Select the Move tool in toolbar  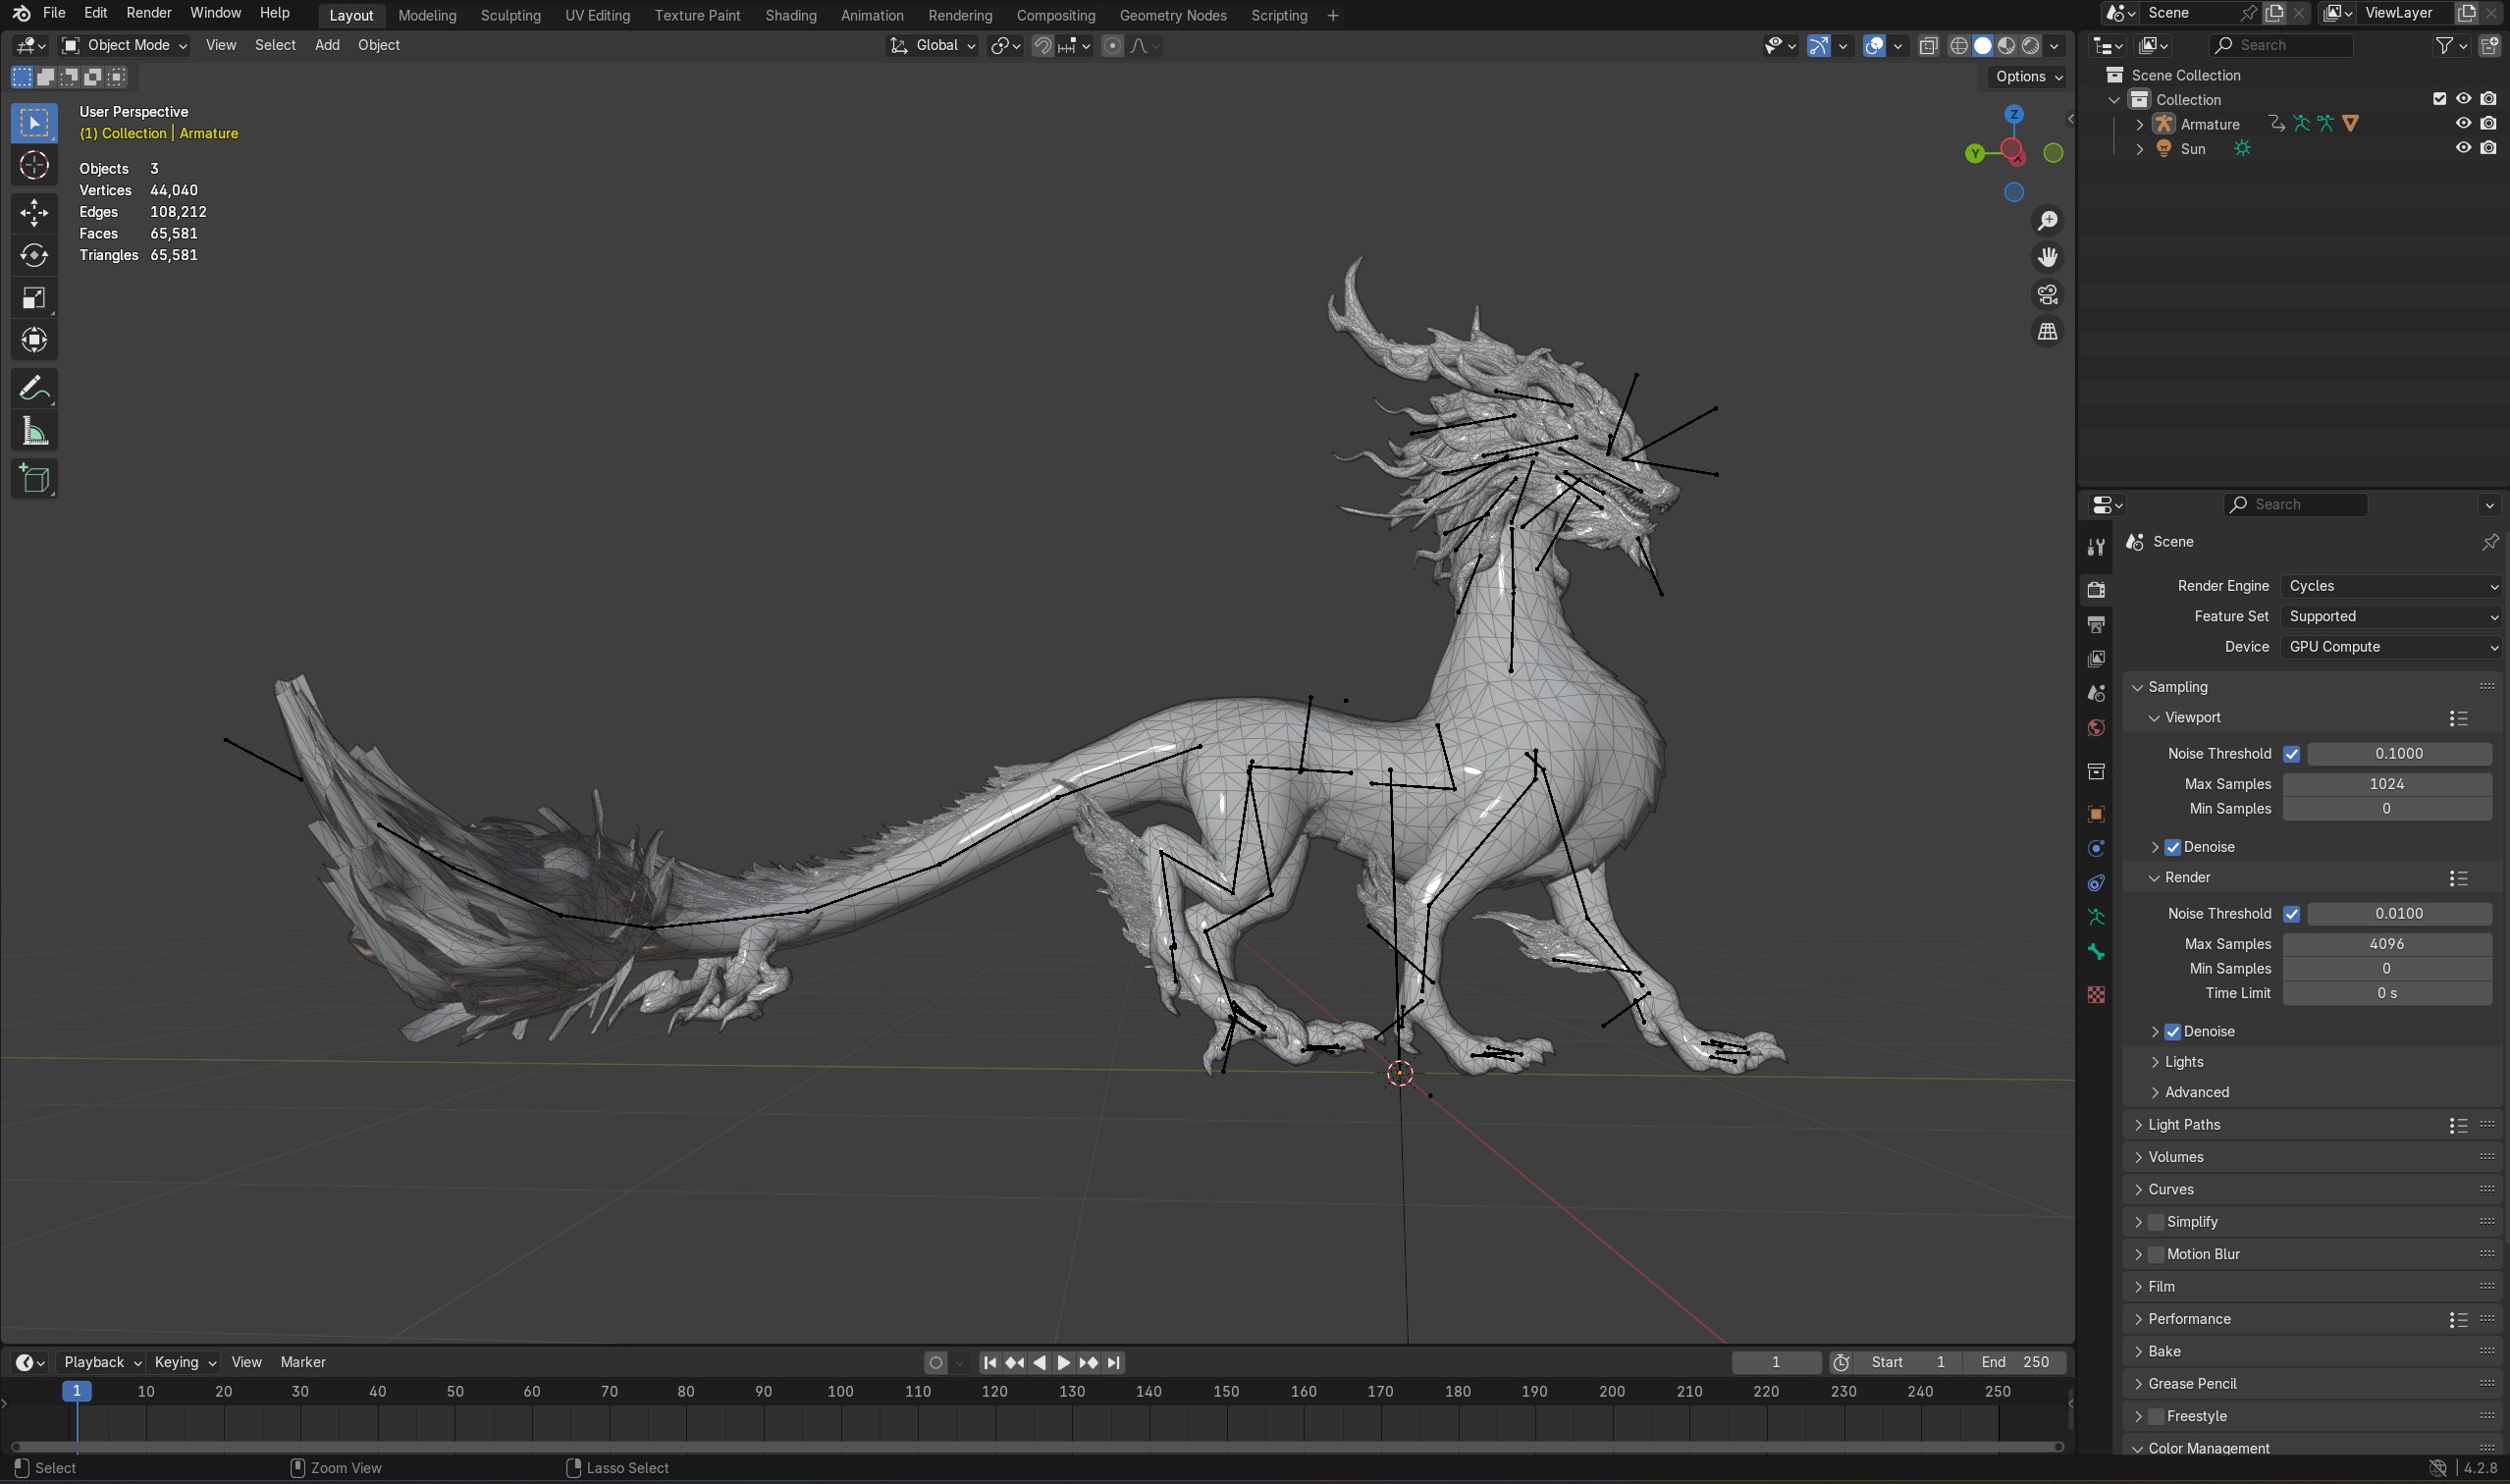(x=34, y=212)
